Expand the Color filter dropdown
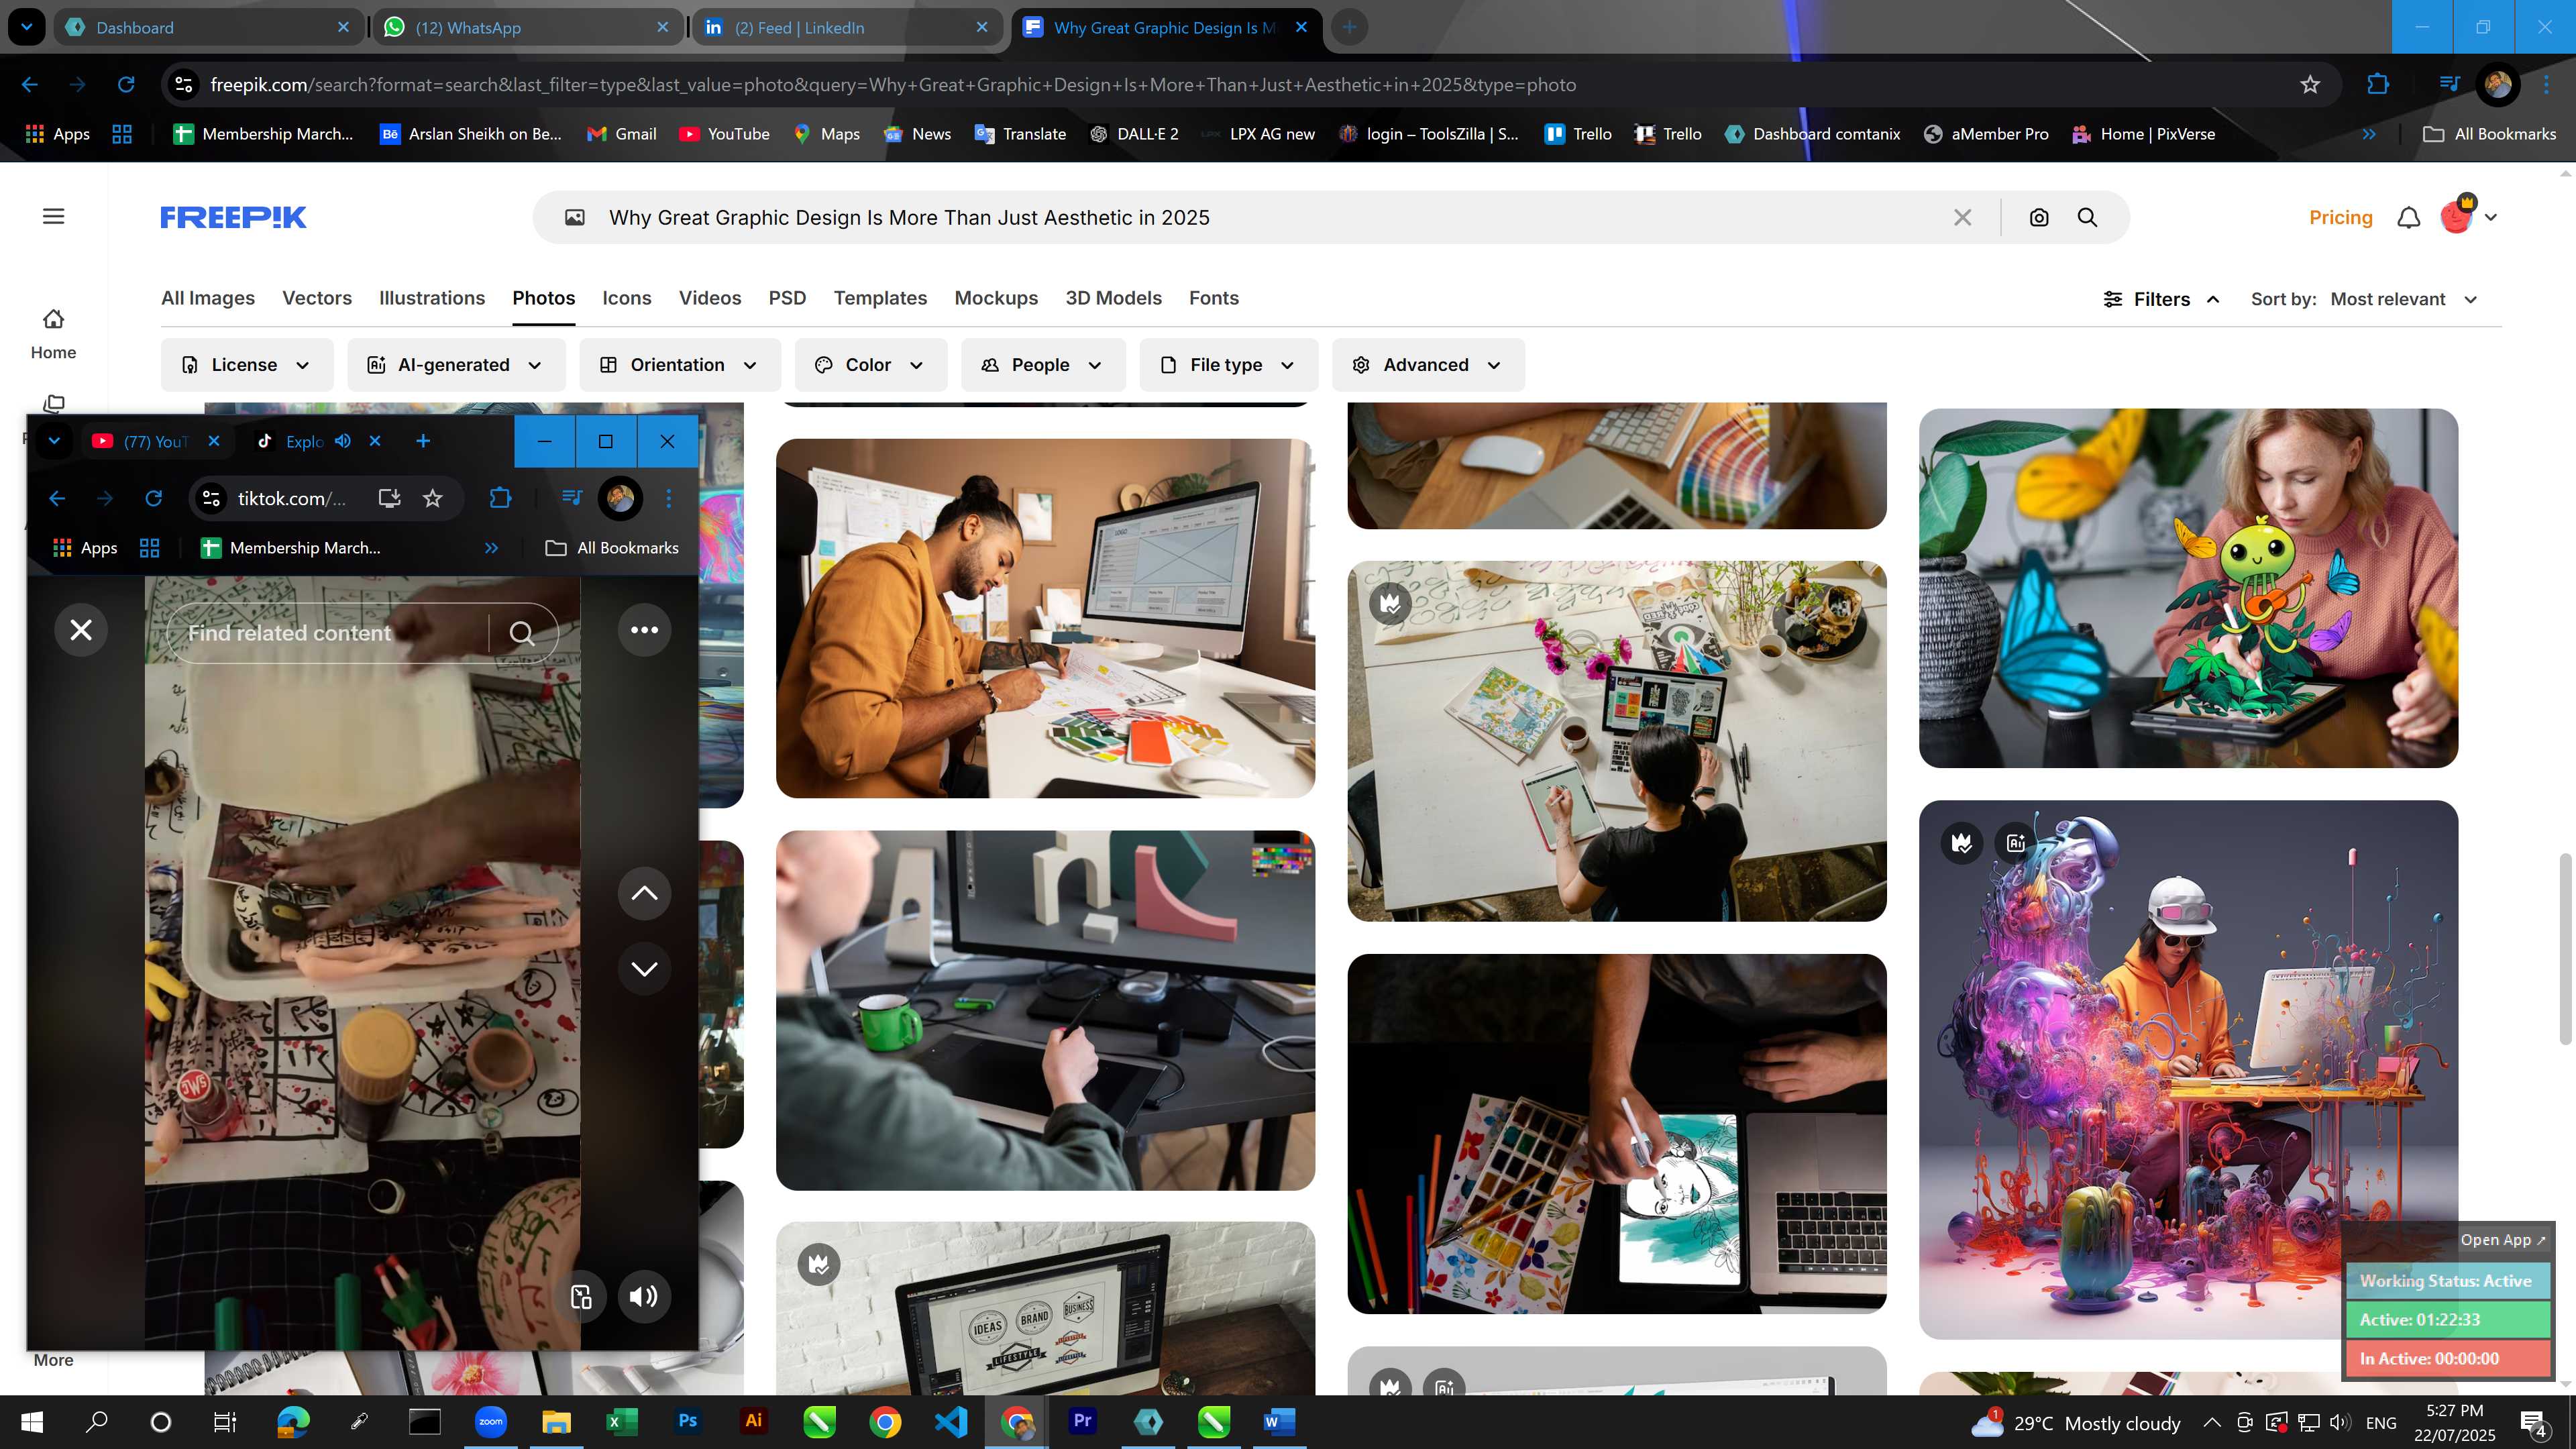 pos(870,365)
